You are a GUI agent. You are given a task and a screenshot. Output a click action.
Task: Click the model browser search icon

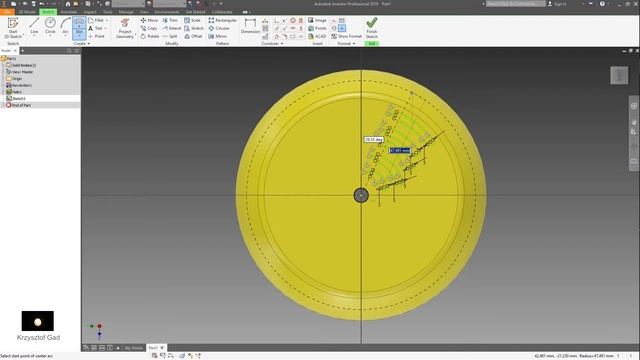coord(69,51)
